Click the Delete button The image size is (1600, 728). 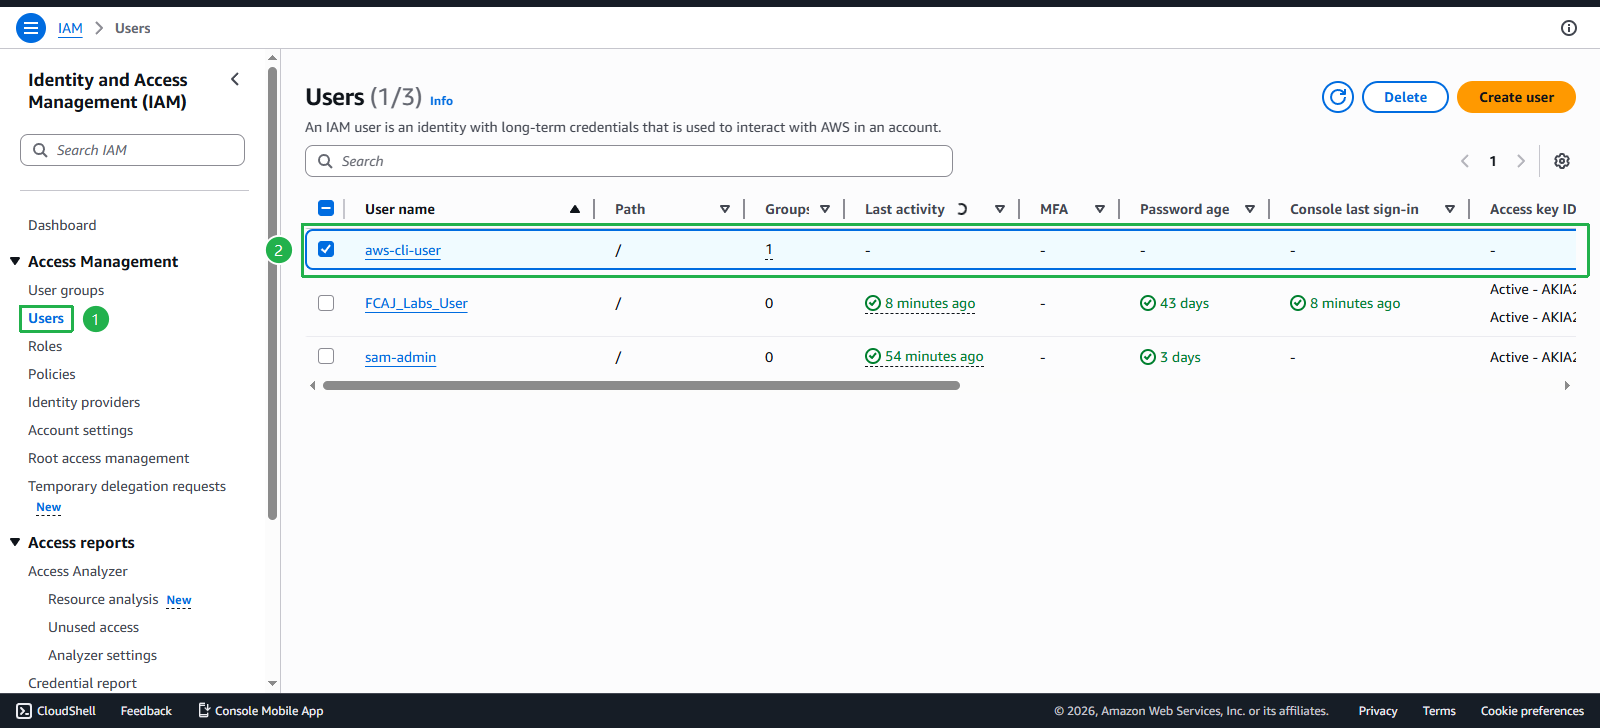click(x=1405, y=97)
